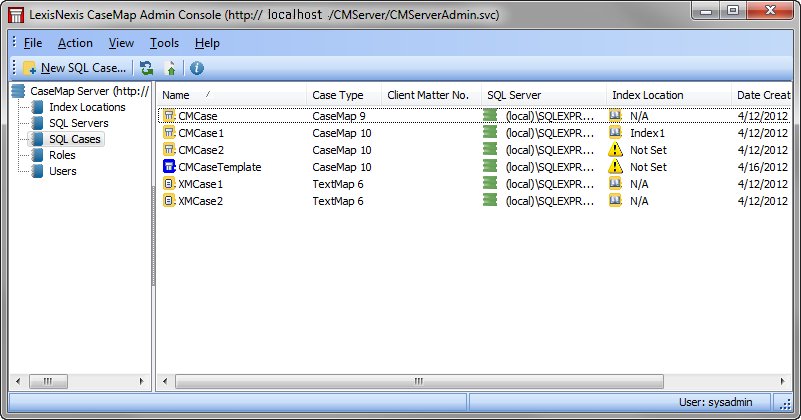The width and height of the screenshot is (801, 420).
Task: Select the CMCase1 row name
Action: [201, 133]
